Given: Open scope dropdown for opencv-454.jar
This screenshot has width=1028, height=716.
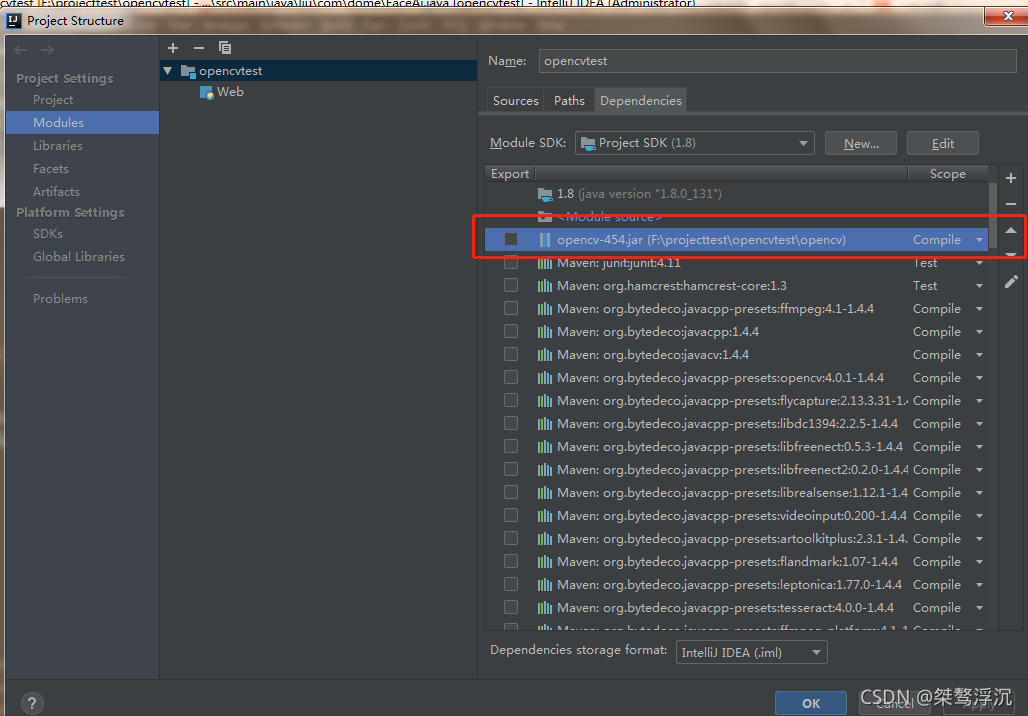Looking at the screenshot, I should 979,240.
